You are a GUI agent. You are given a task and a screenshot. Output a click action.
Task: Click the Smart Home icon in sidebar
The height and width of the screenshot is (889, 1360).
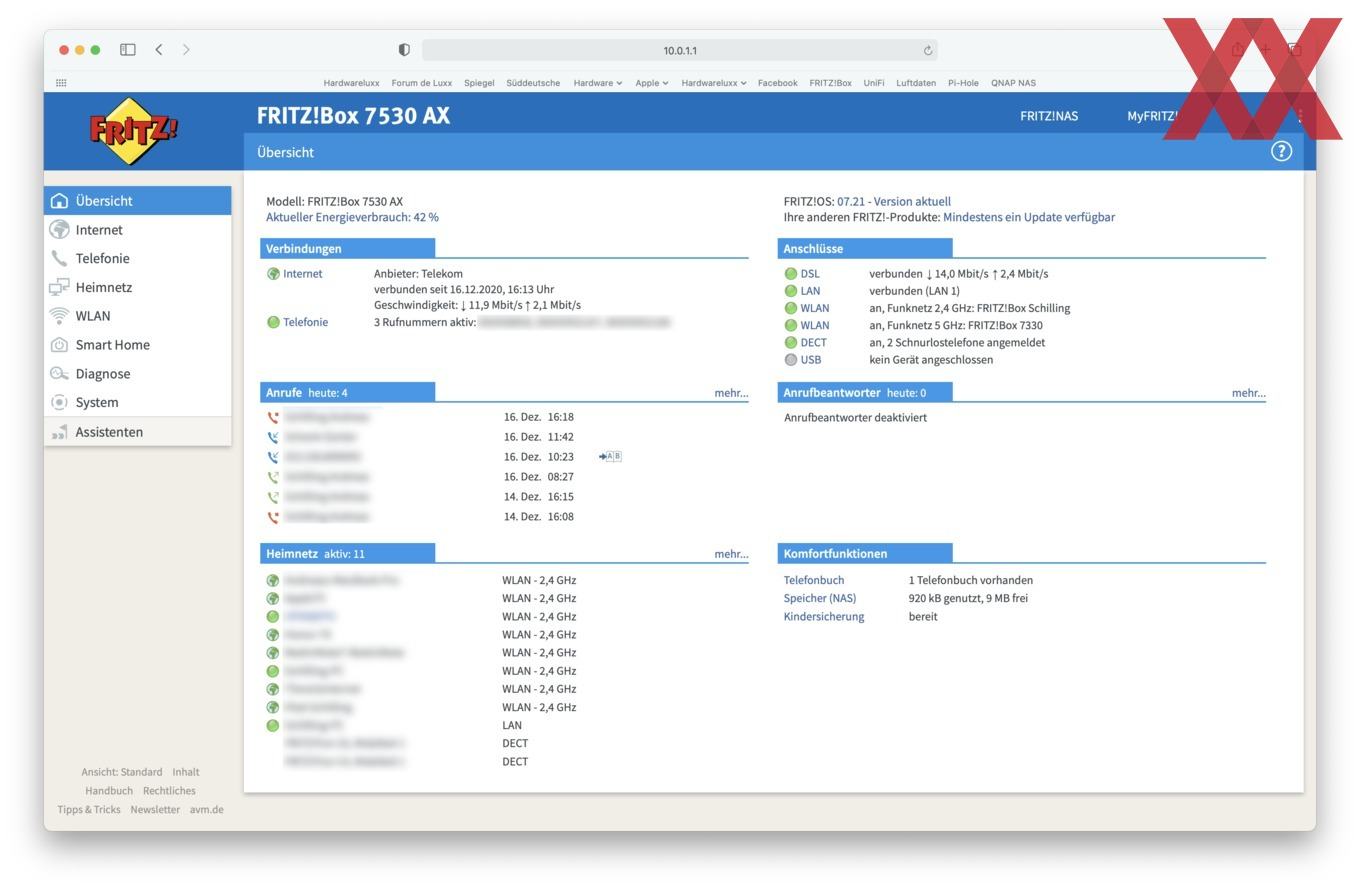59,345
